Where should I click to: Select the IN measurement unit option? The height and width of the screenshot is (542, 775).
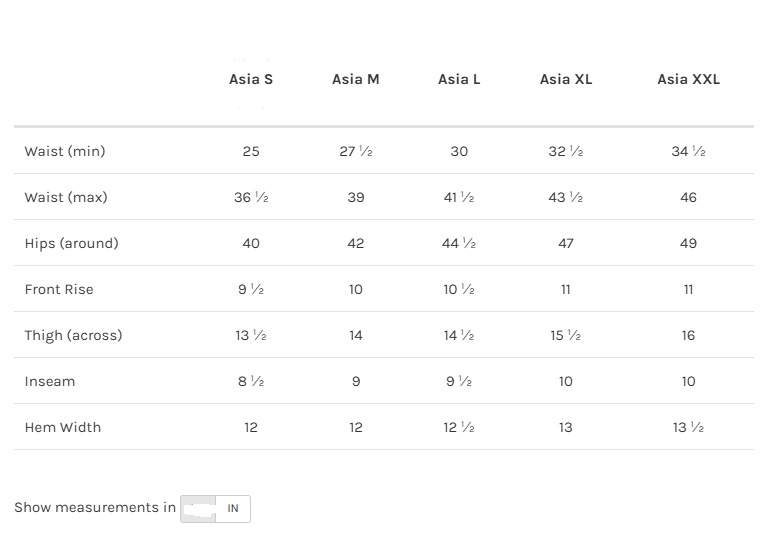(x=232, y=508)
